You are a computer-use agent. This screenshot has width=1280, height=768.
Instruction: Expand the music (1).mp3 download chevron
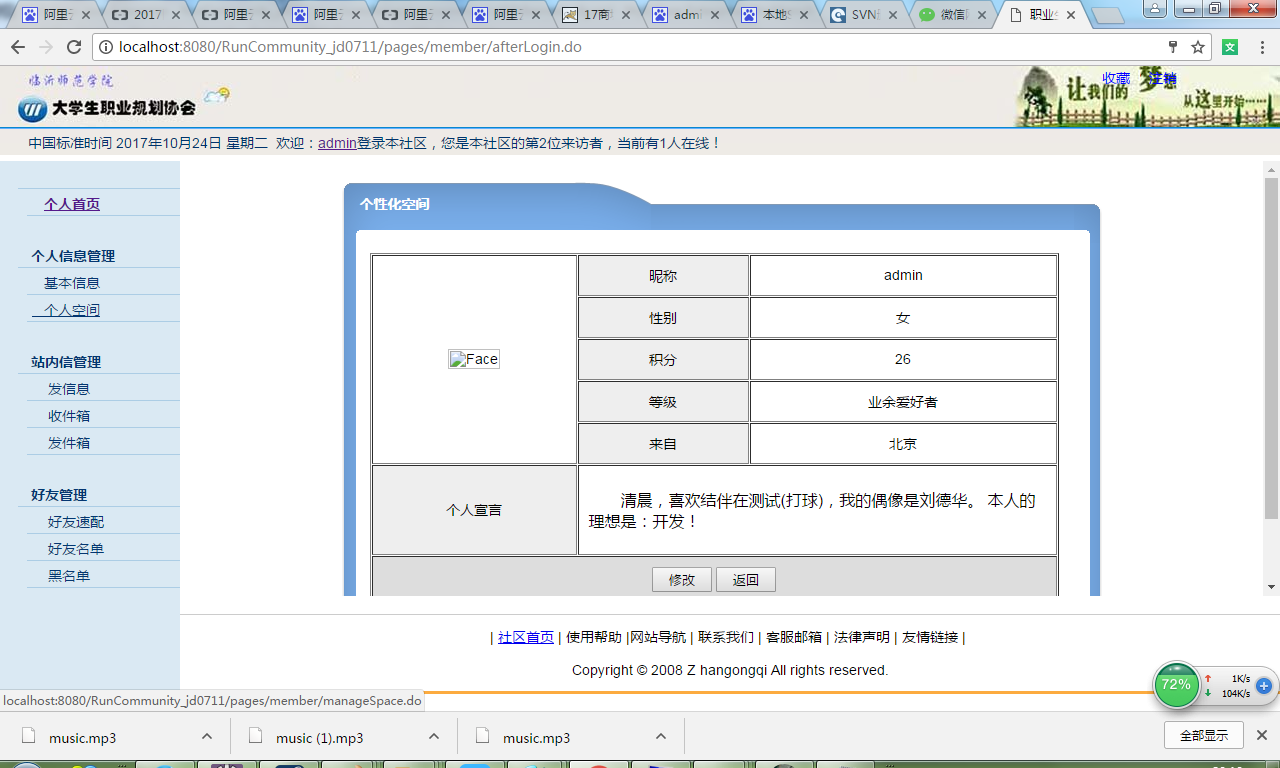pos(433,735)
